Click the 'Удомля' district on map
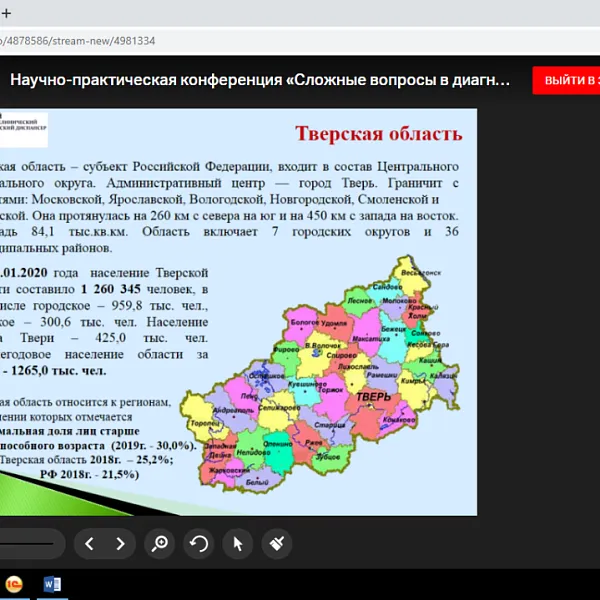 pos(334,323)
